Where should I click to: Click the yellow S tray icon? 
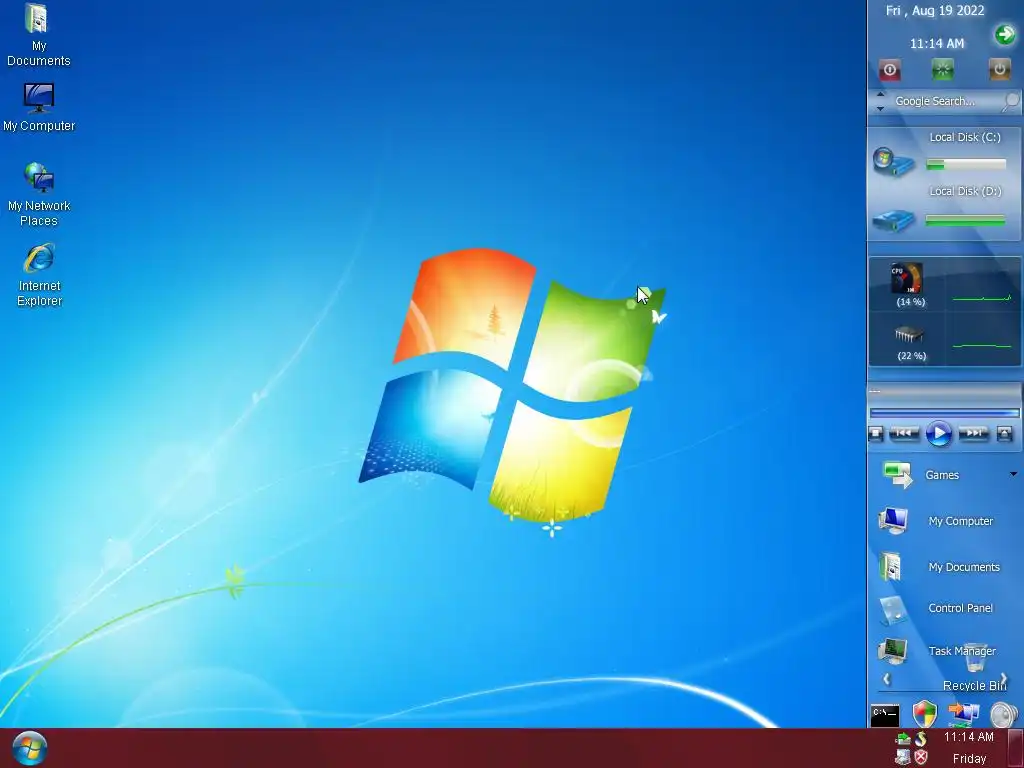point(921,739)
